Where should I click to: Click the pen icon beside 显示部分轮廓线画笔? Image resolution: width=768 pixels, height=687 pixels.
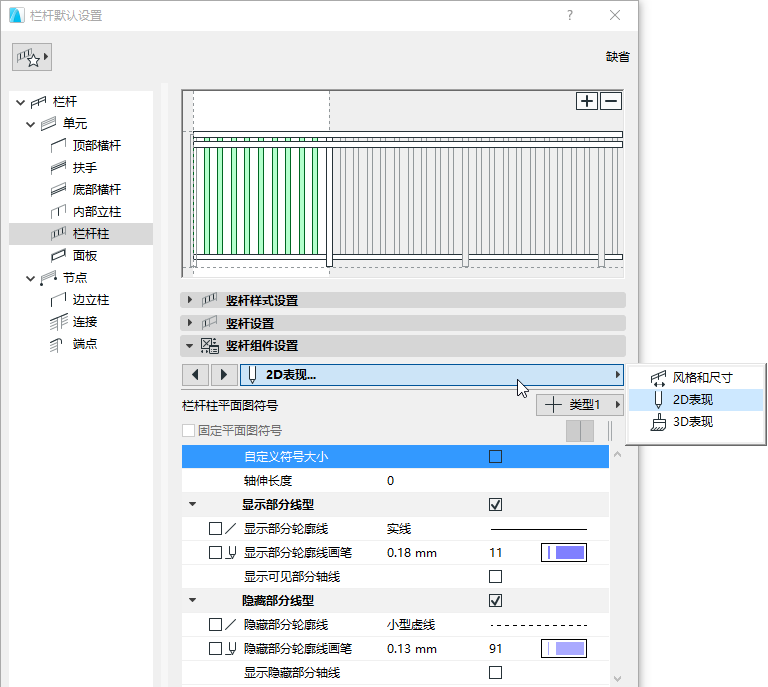tap(231, 553)
